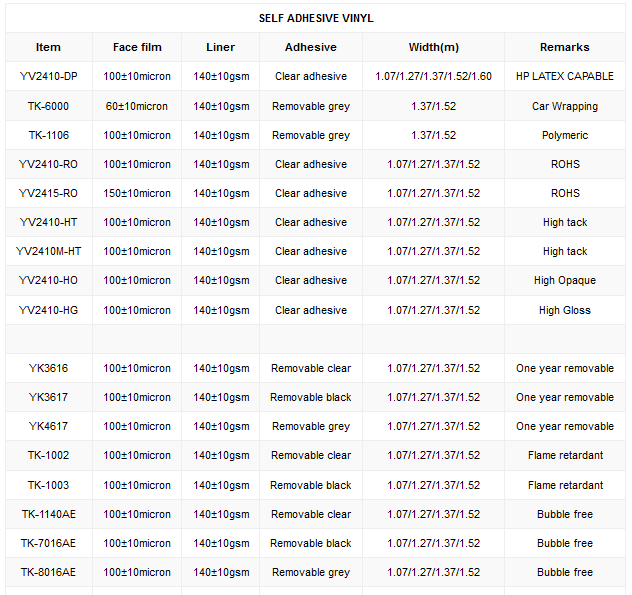The image size is (632, 595).
Task: Click the High Gloss remark cell
Action: click(x=565, y=310)
